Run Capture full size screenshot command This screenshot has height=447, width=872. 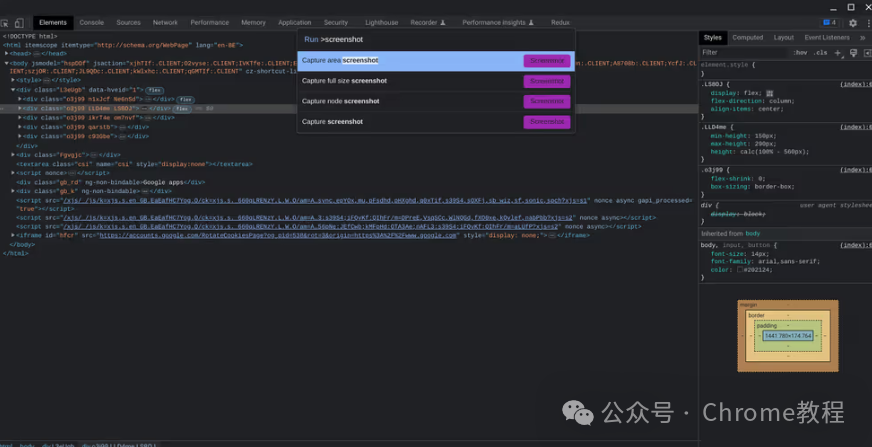436,81
